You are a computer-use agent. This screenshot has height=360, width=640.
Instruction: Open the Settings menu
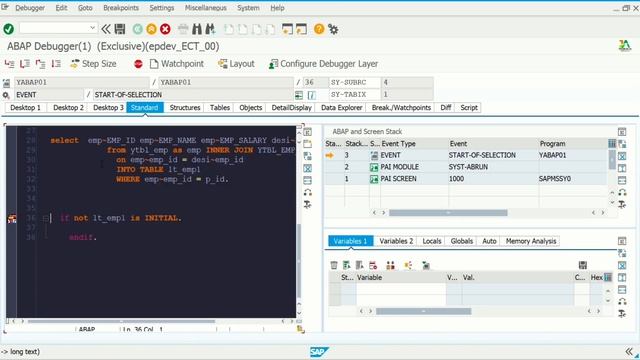(162, 8)
